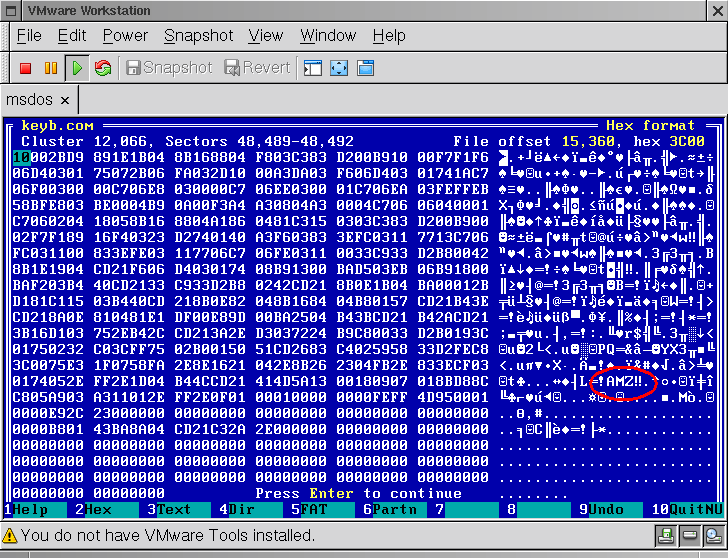
Task: Stop the VM with the red power-off icon
Action: [26, 68]
